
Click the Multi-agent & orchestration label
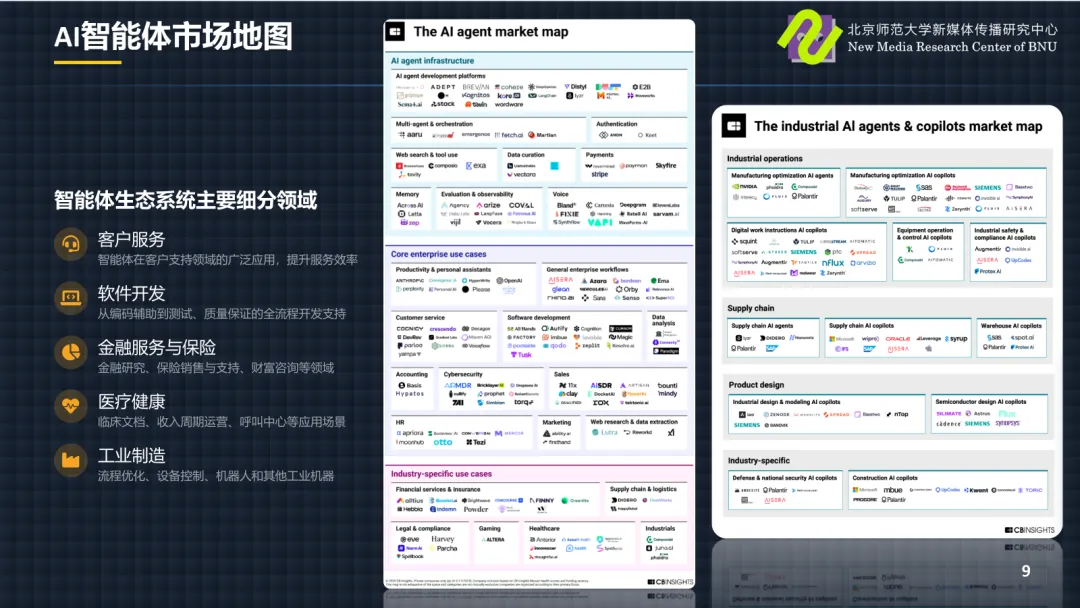click(x=434, y=124)
